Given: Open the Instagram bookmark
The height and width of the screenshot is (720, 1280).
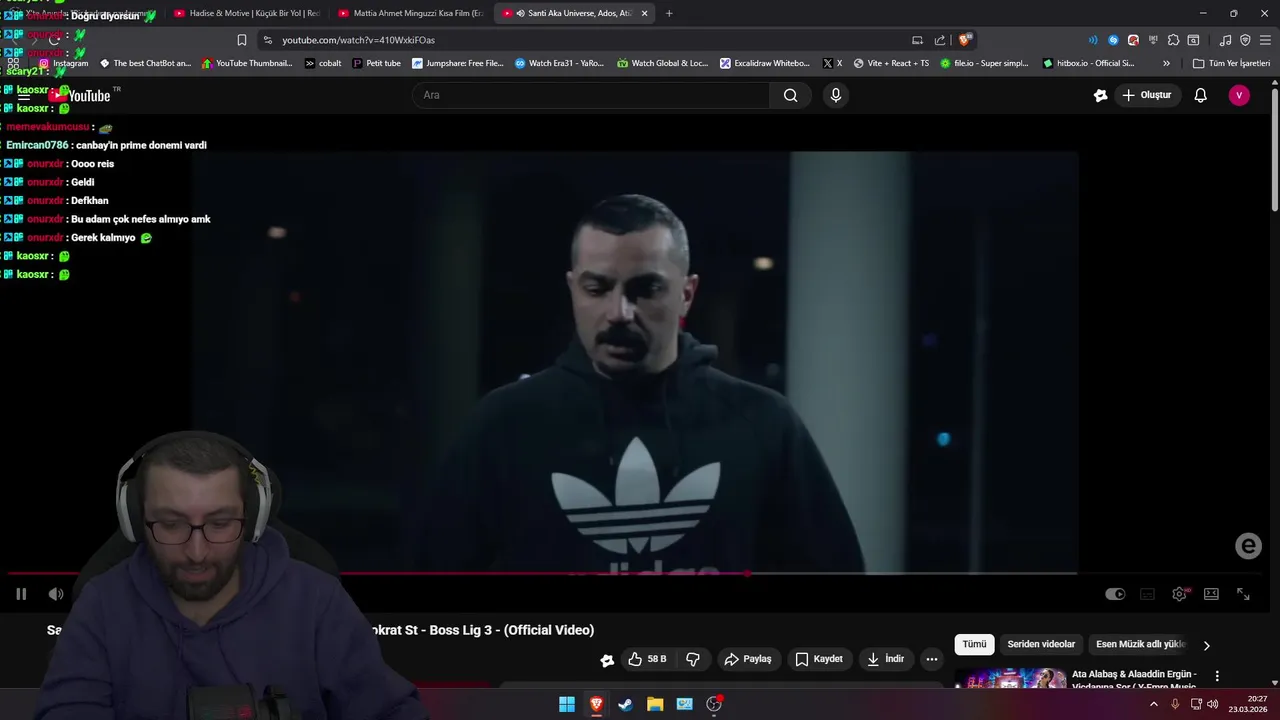Looking at the screenshot, I should (x=63, y=63).
